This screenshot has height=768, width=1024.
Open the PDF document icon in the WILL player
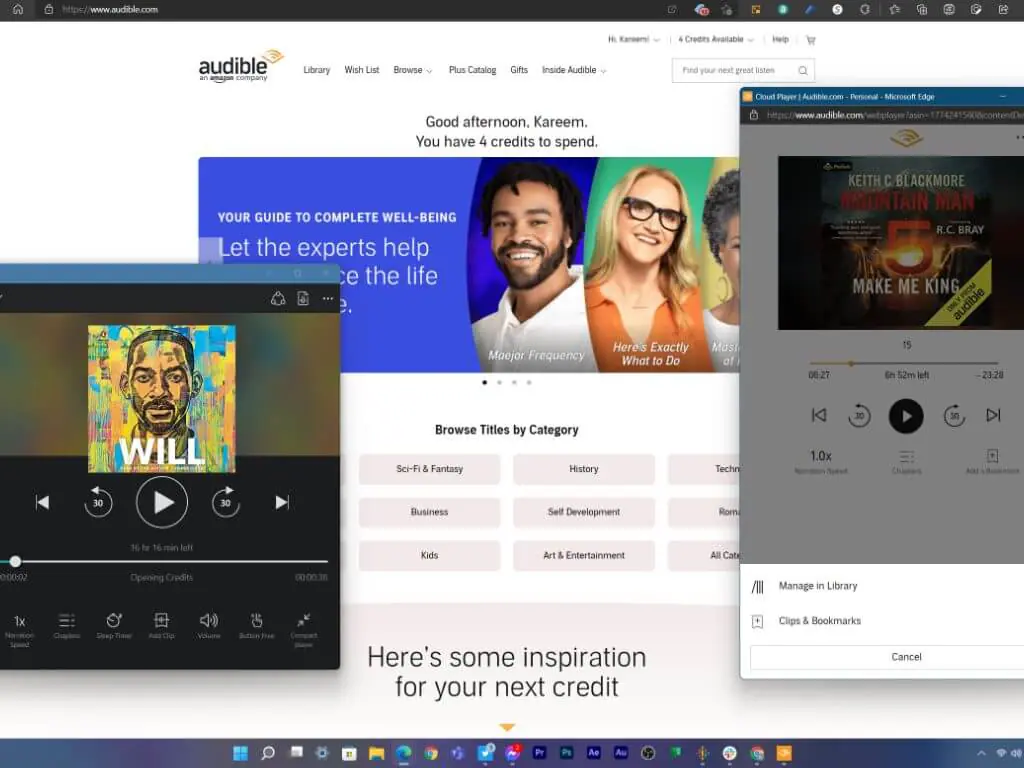pyautogui.click(x=303, y=298)
